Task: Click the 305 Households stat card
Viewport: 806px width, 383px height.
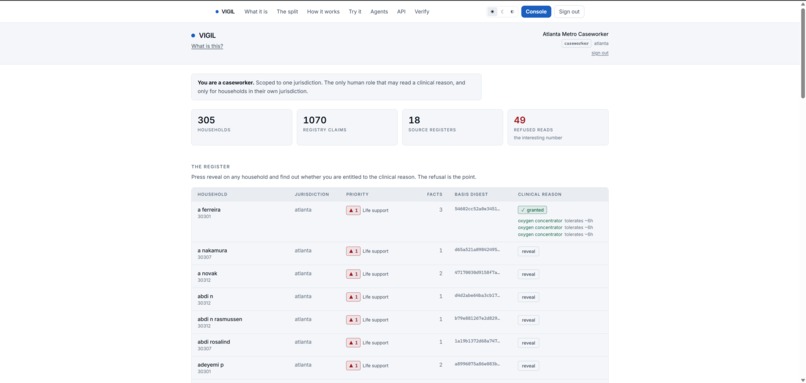Action: (x=242, y=127)
